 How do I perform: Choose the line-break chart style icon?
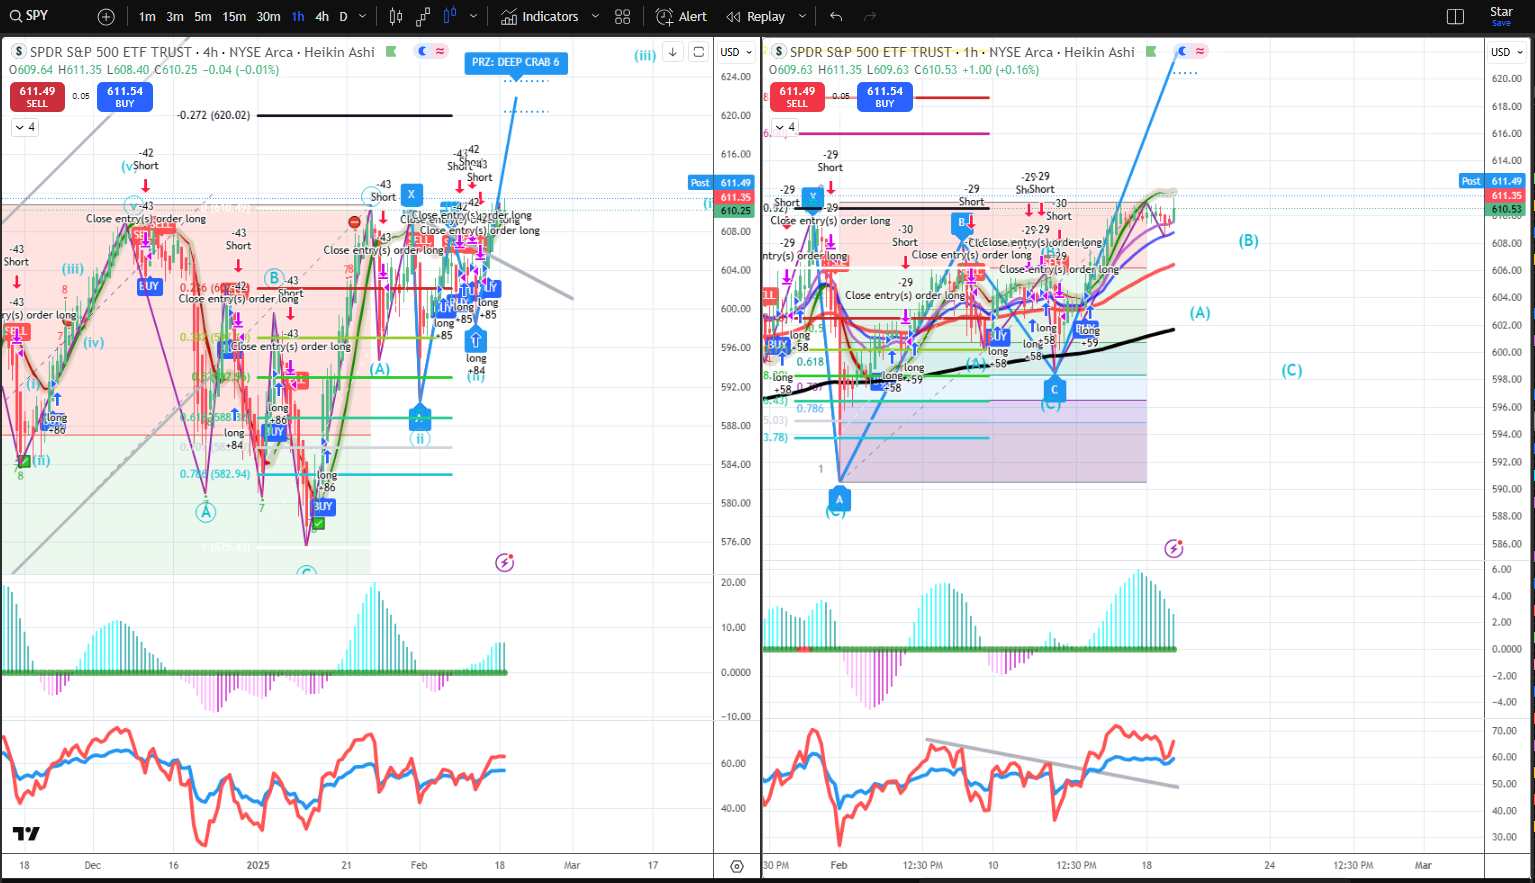tap(423, 17)
